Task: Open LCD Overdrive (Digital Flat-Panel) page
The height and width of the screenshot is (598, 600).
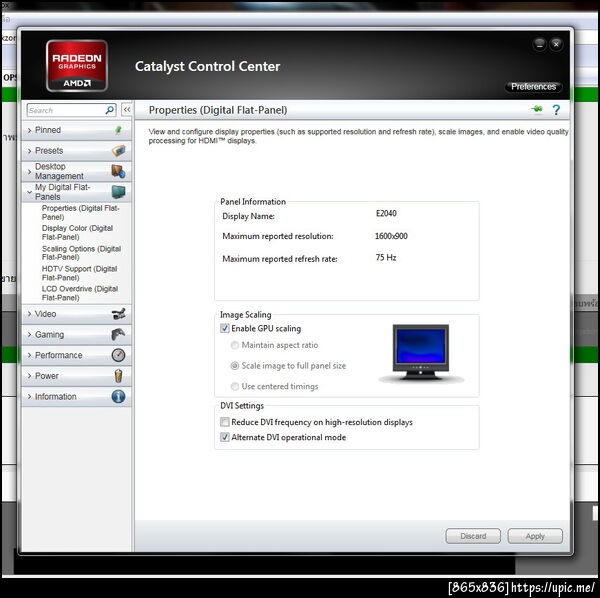Action: (80, 293)
